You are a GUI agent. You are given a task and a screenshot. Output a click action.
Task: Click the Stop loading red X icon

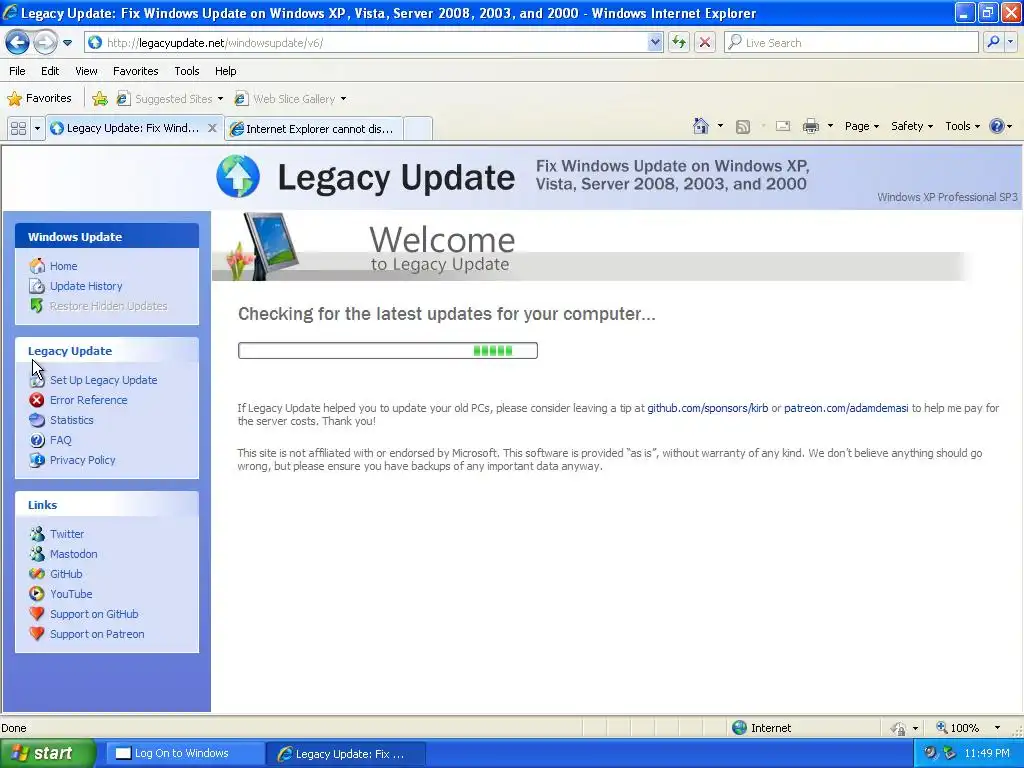coord(705,42)
